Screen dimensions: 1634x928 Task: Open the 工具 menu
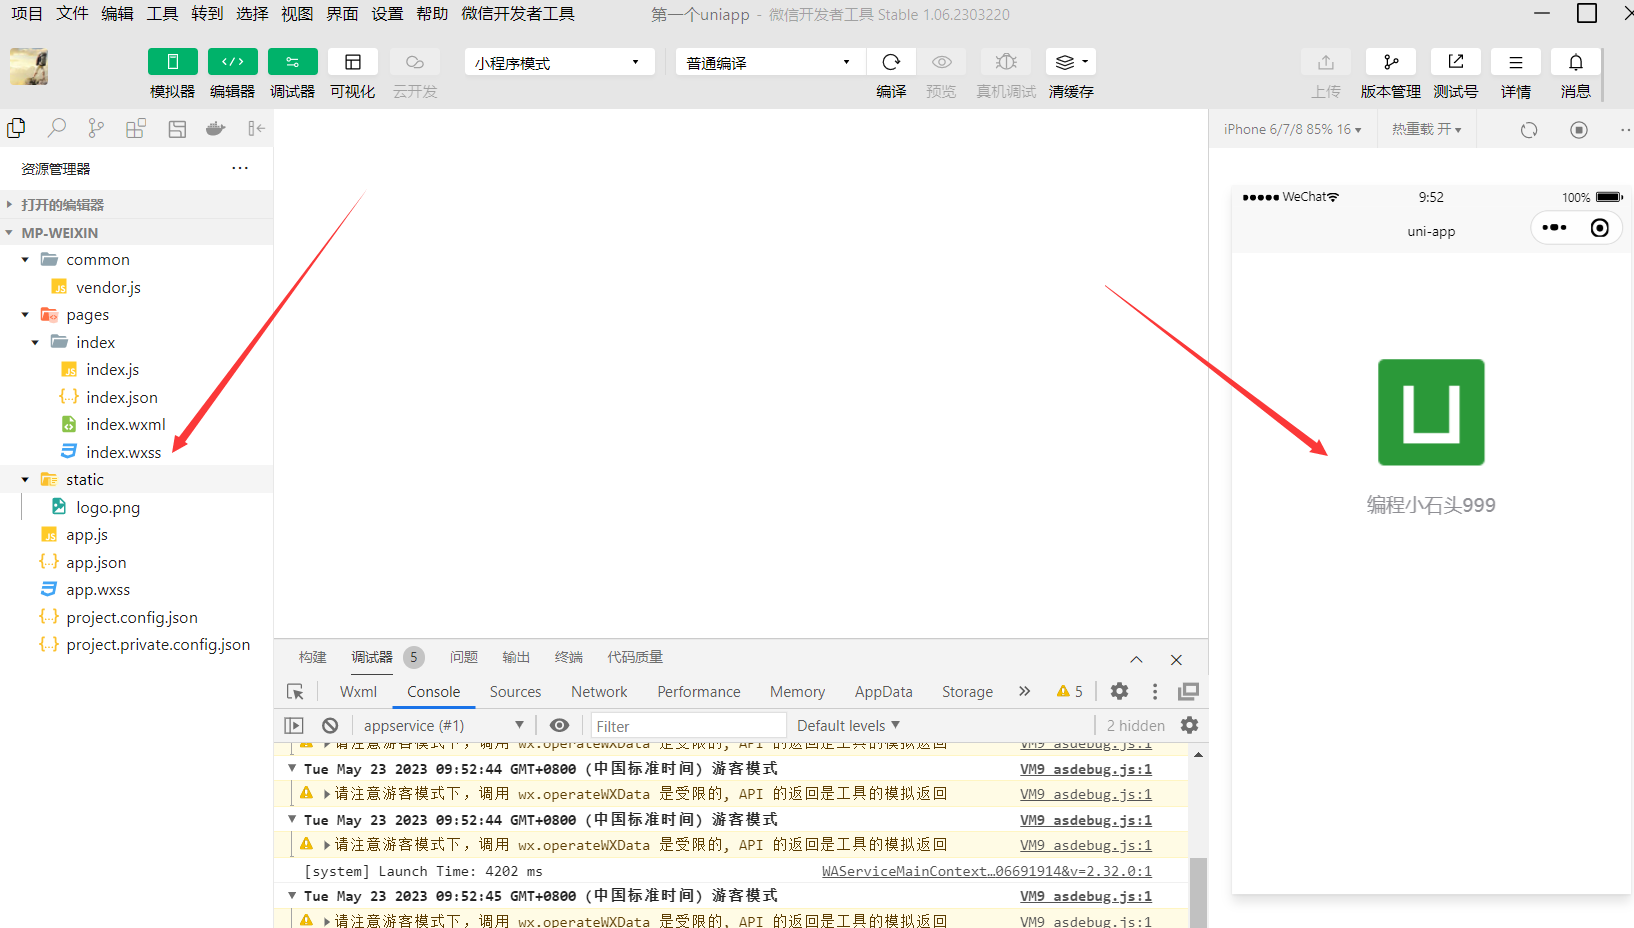point(162,14)
